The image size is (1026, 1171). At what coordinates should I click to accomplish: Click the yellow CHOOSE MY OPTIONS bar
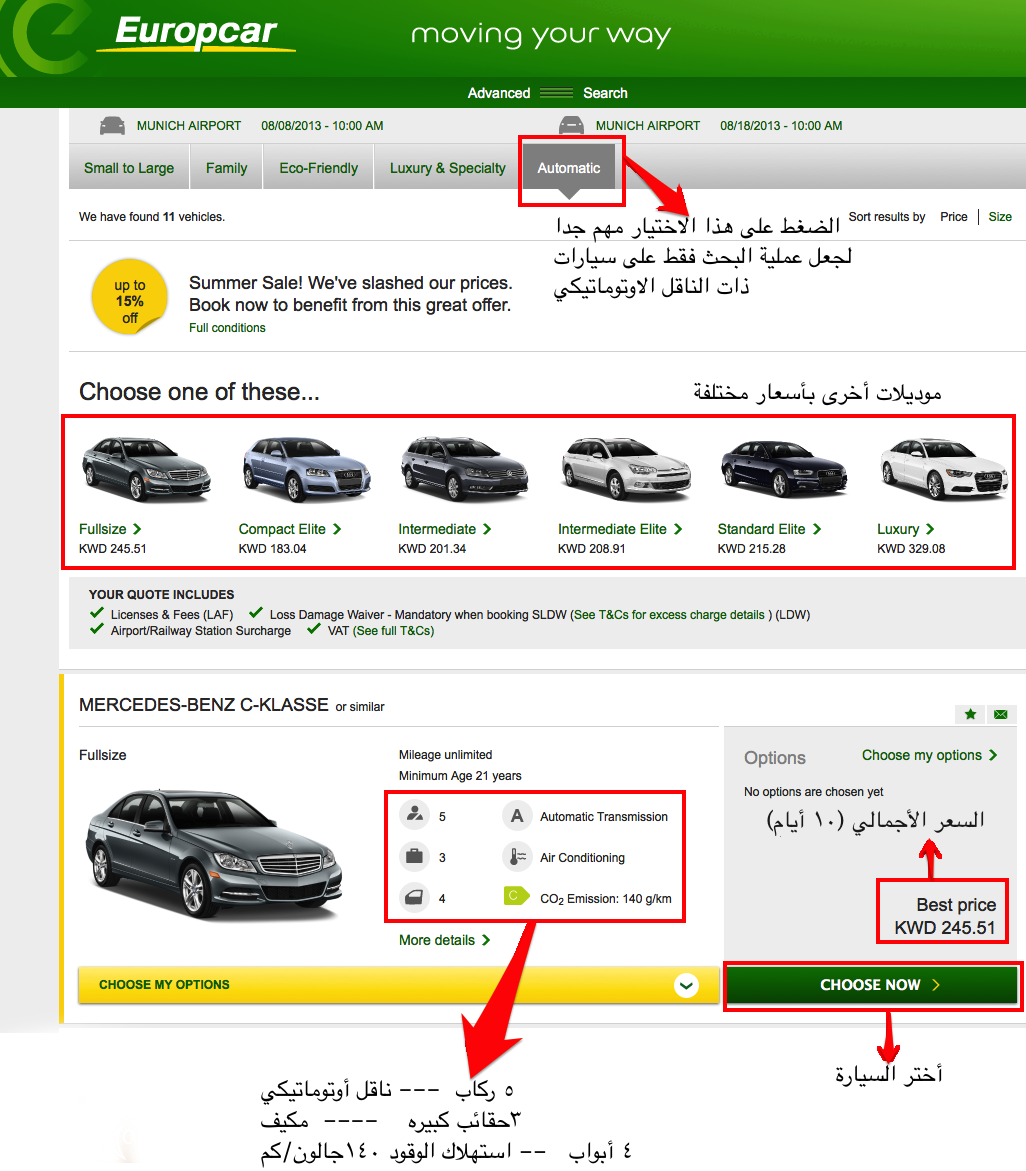click(x=399, y=985)
